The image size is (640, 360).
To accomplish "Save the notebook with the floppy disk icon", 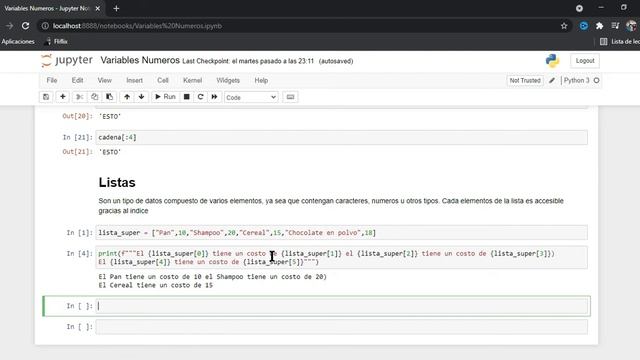I will pyautogui.click(x=46, y=97).
